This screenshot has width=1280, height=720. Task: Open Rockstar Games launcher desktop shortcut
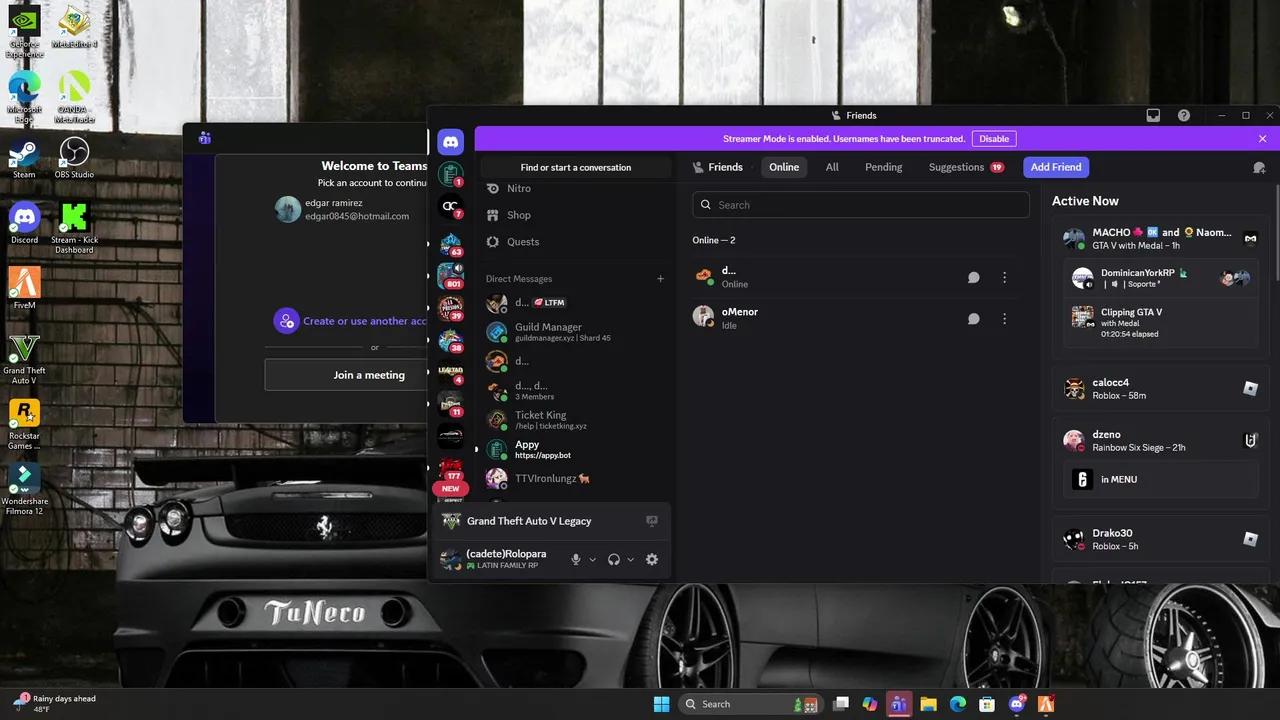click(x=24, y=424)
